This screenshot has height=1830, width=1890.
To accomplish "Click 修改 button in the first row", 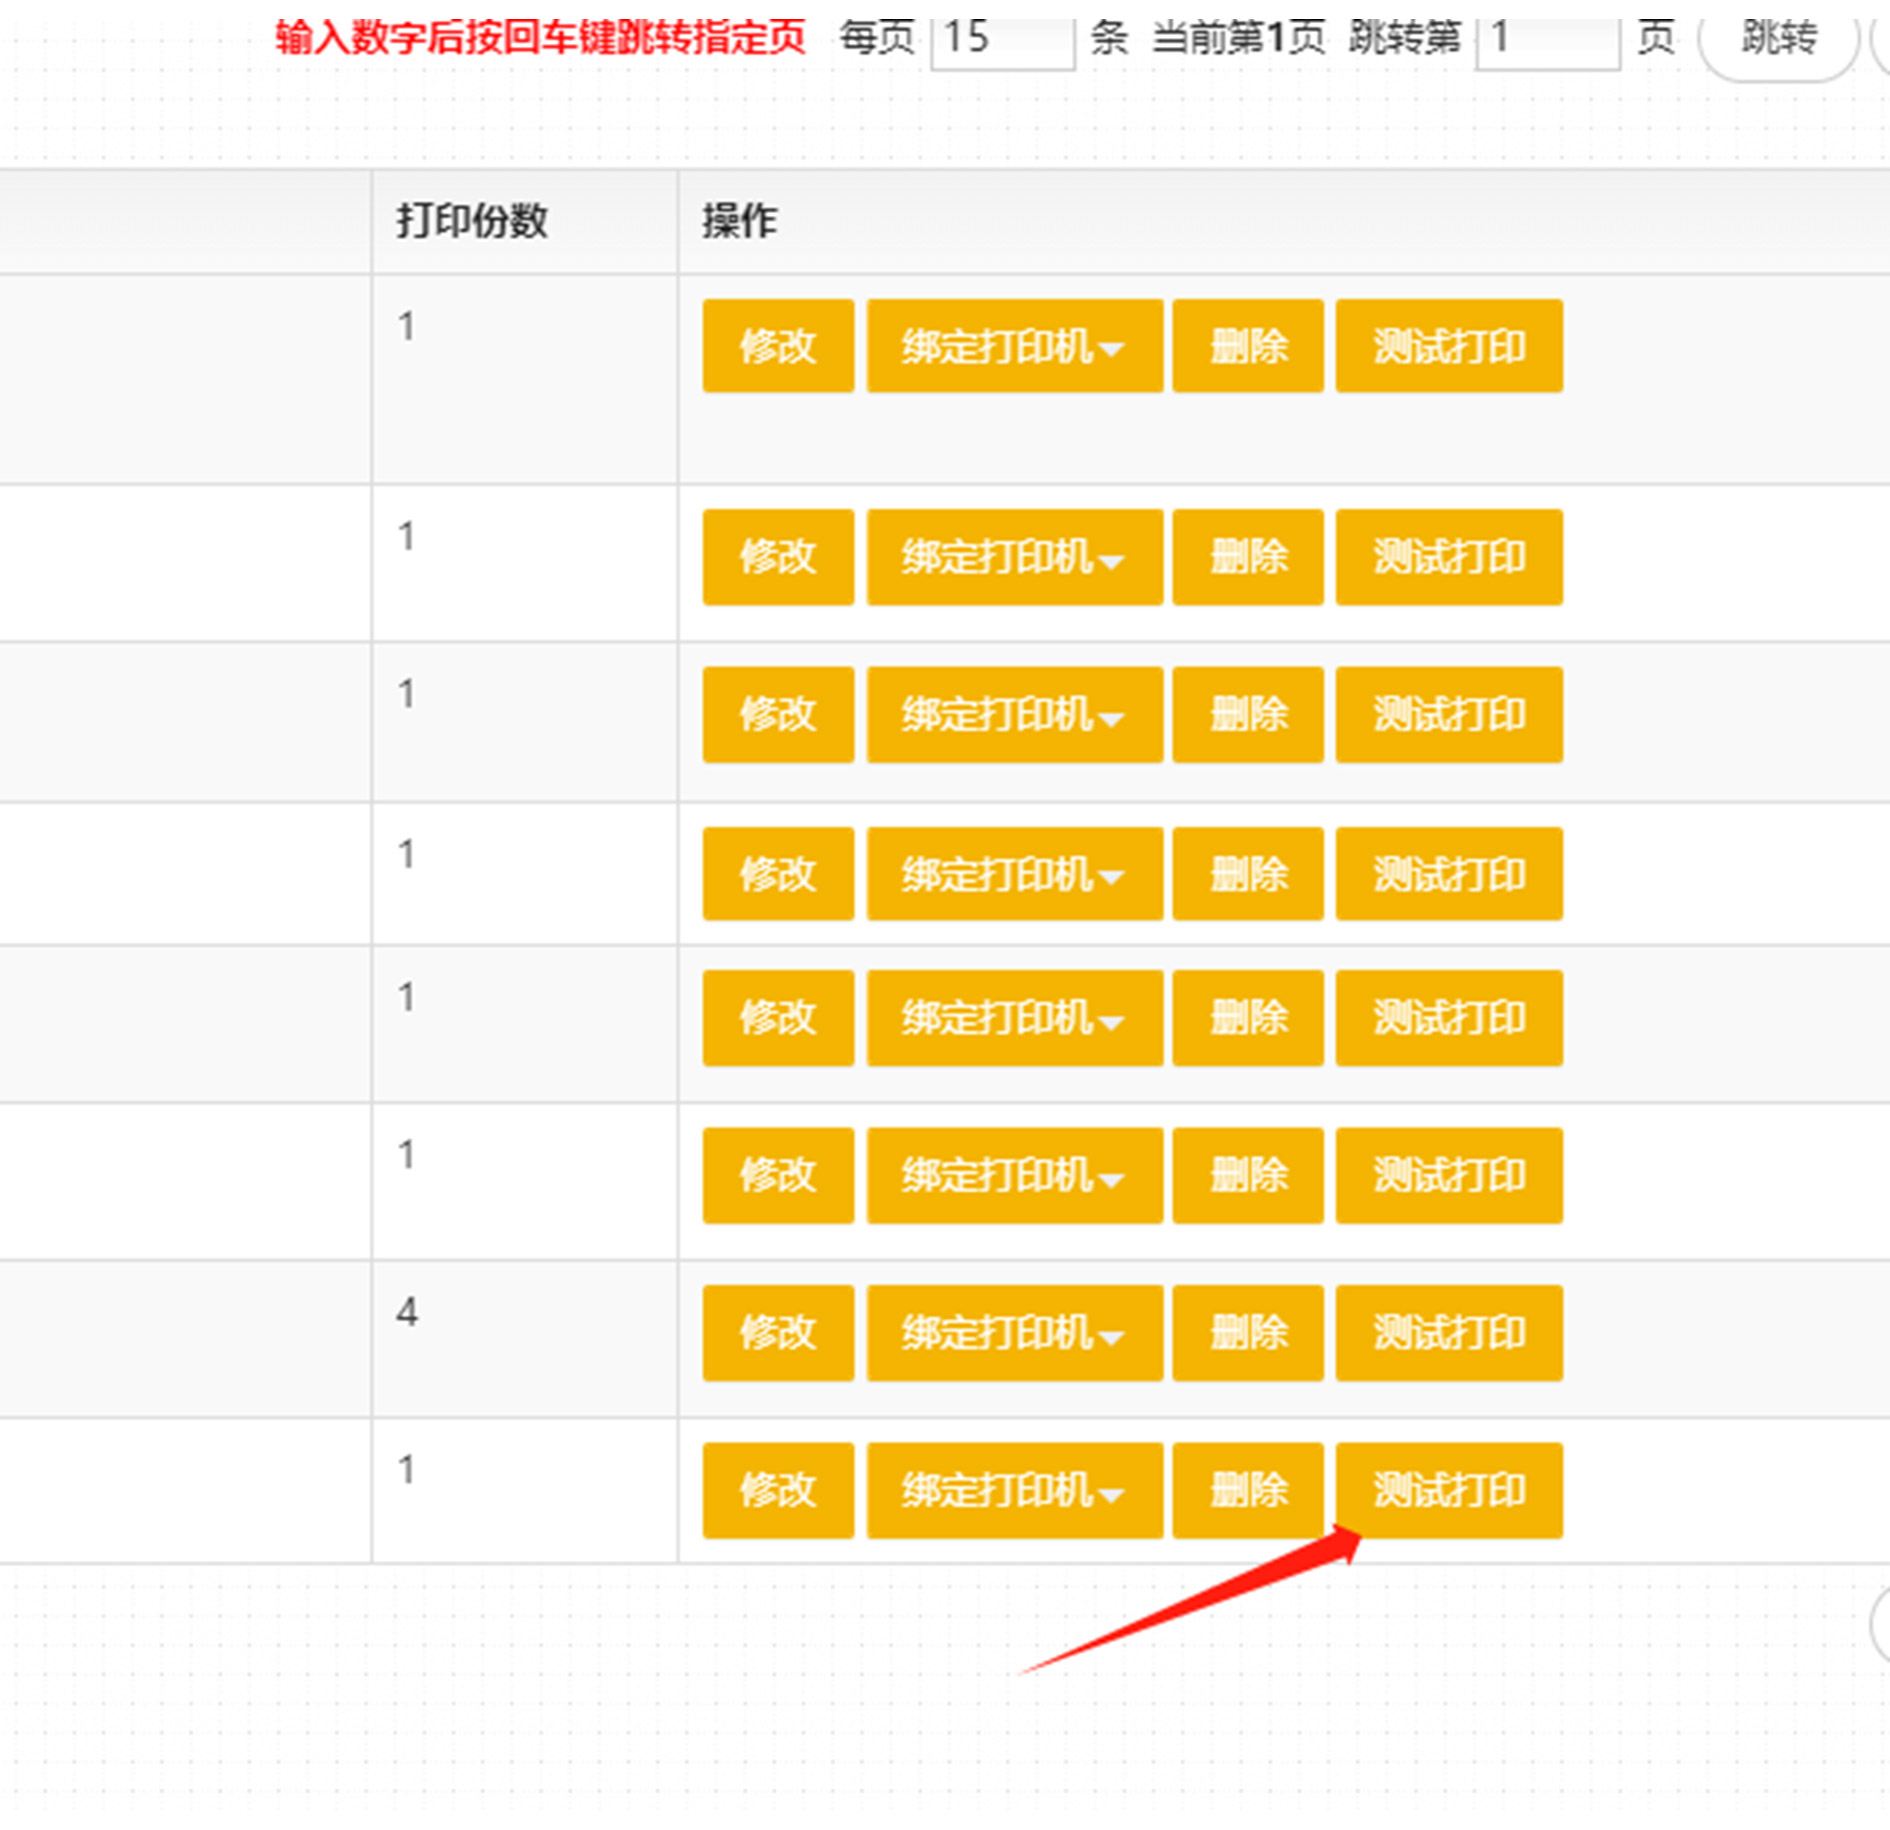I will point(778,346).
